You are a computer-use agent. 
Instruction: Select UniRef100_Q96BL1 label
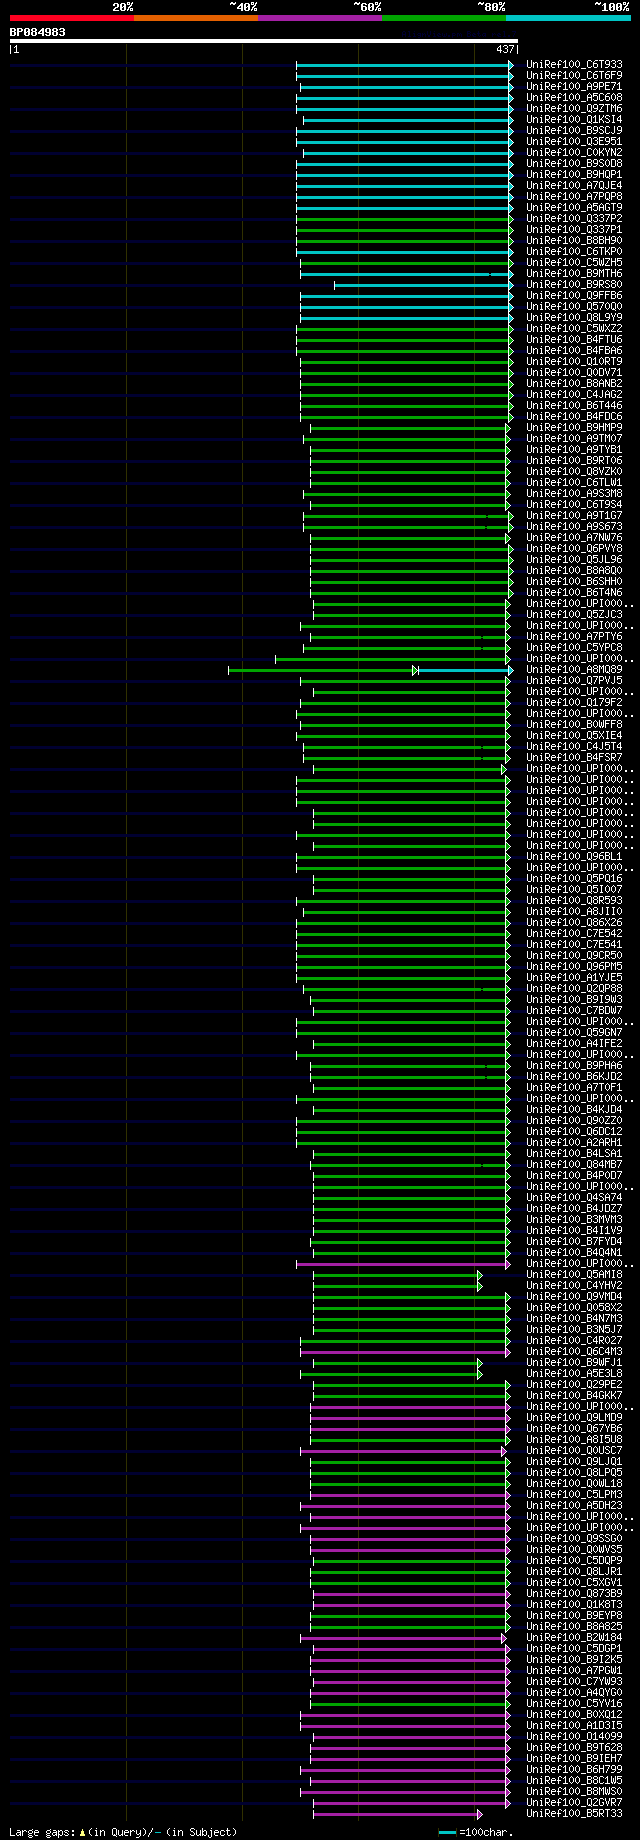[x=574, y=857]
